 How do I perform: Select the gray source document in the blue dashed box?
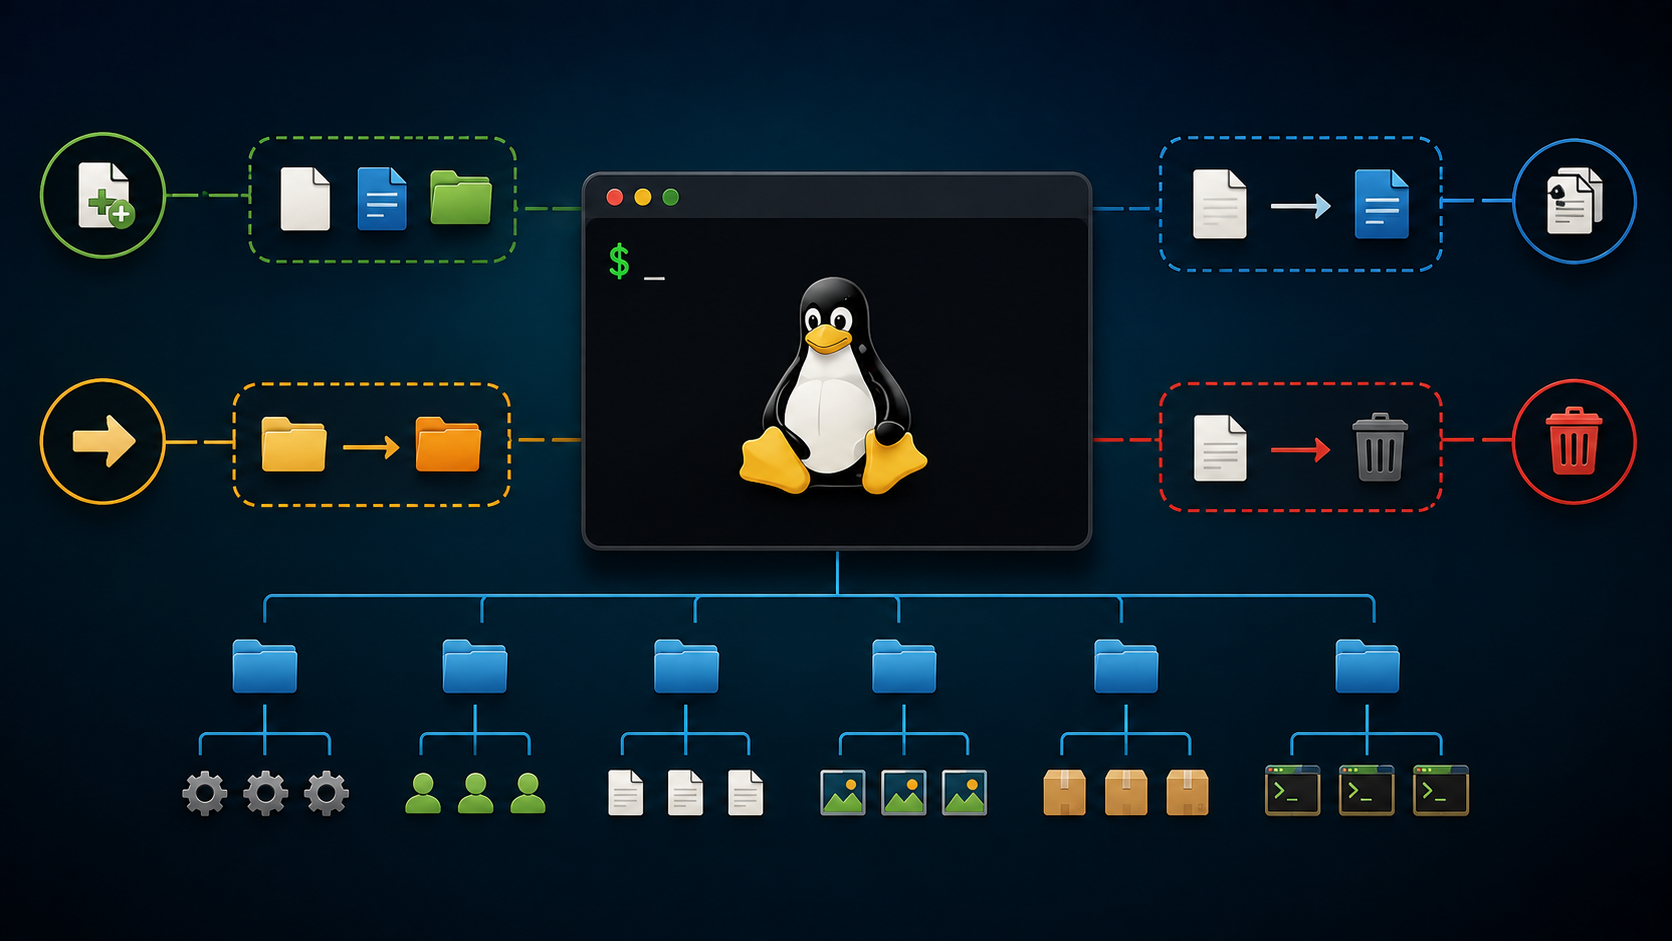pos(1220,204)
